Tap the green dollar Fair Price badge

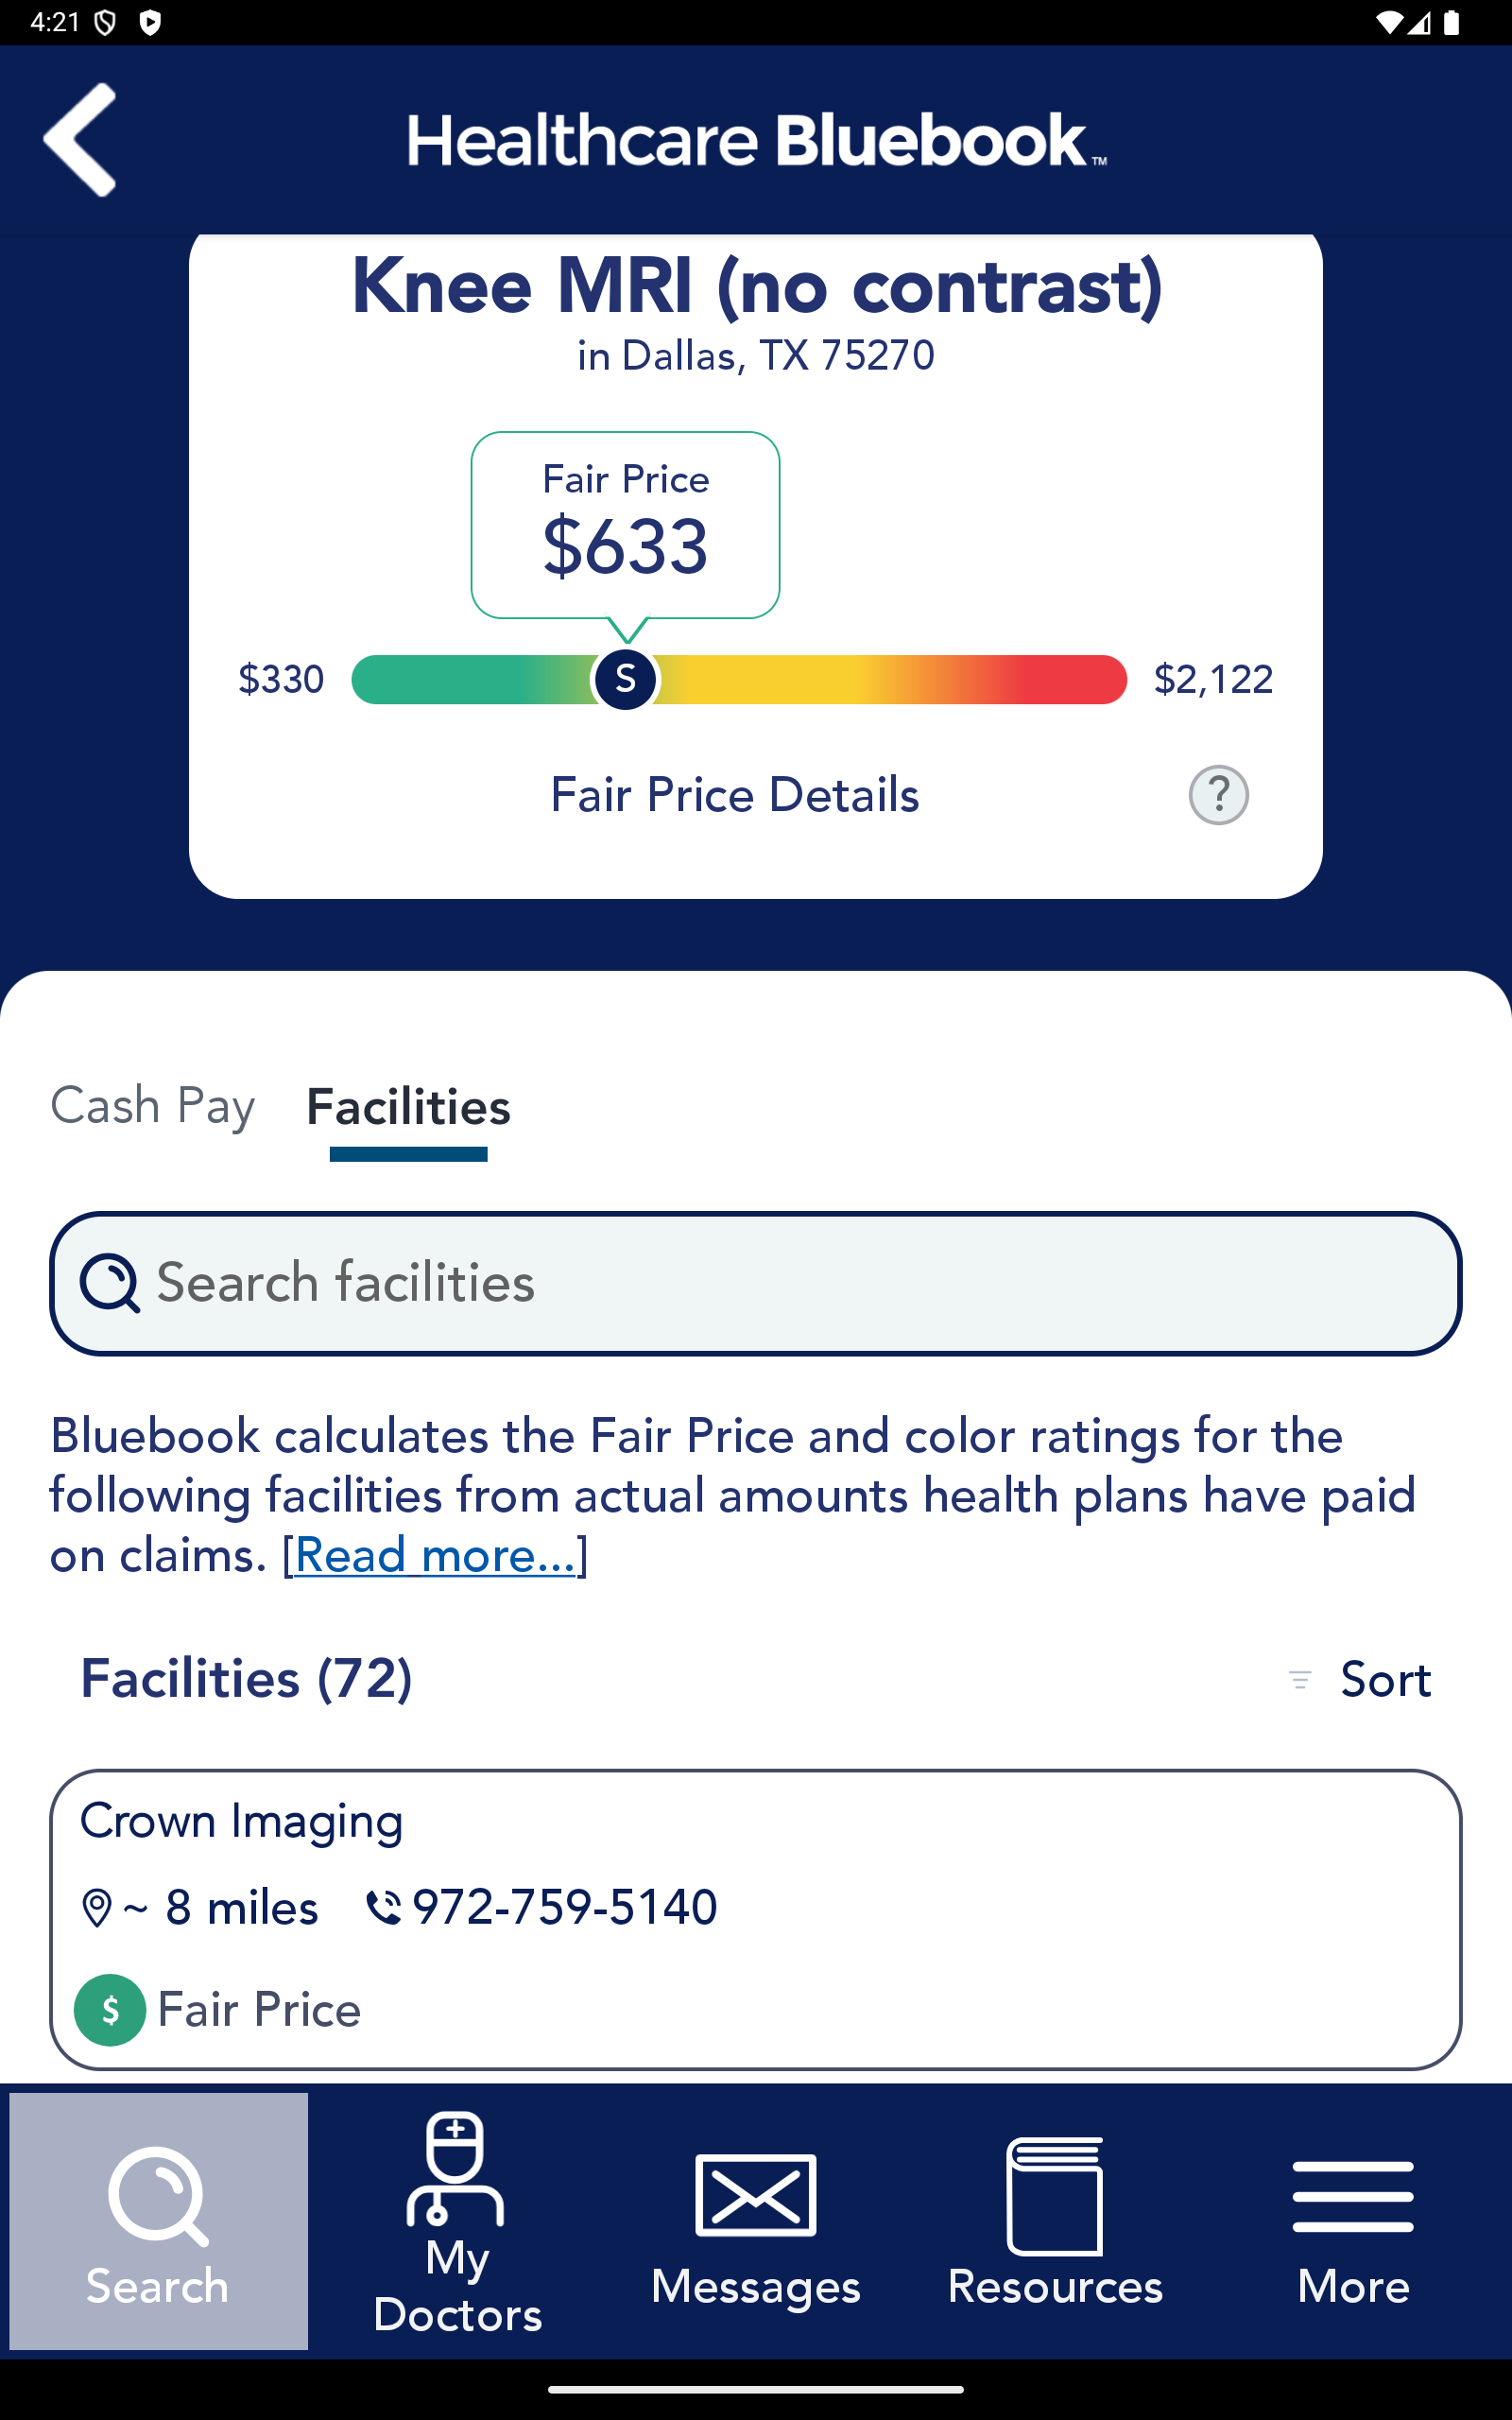pos(110,2009)
